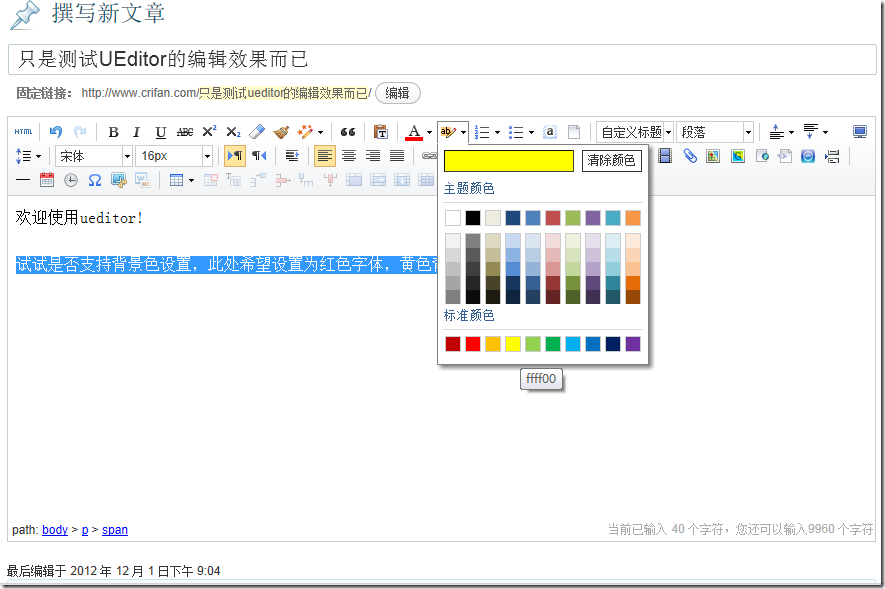Apply italic formatting
885x589 pixels.
pos(136,132)
